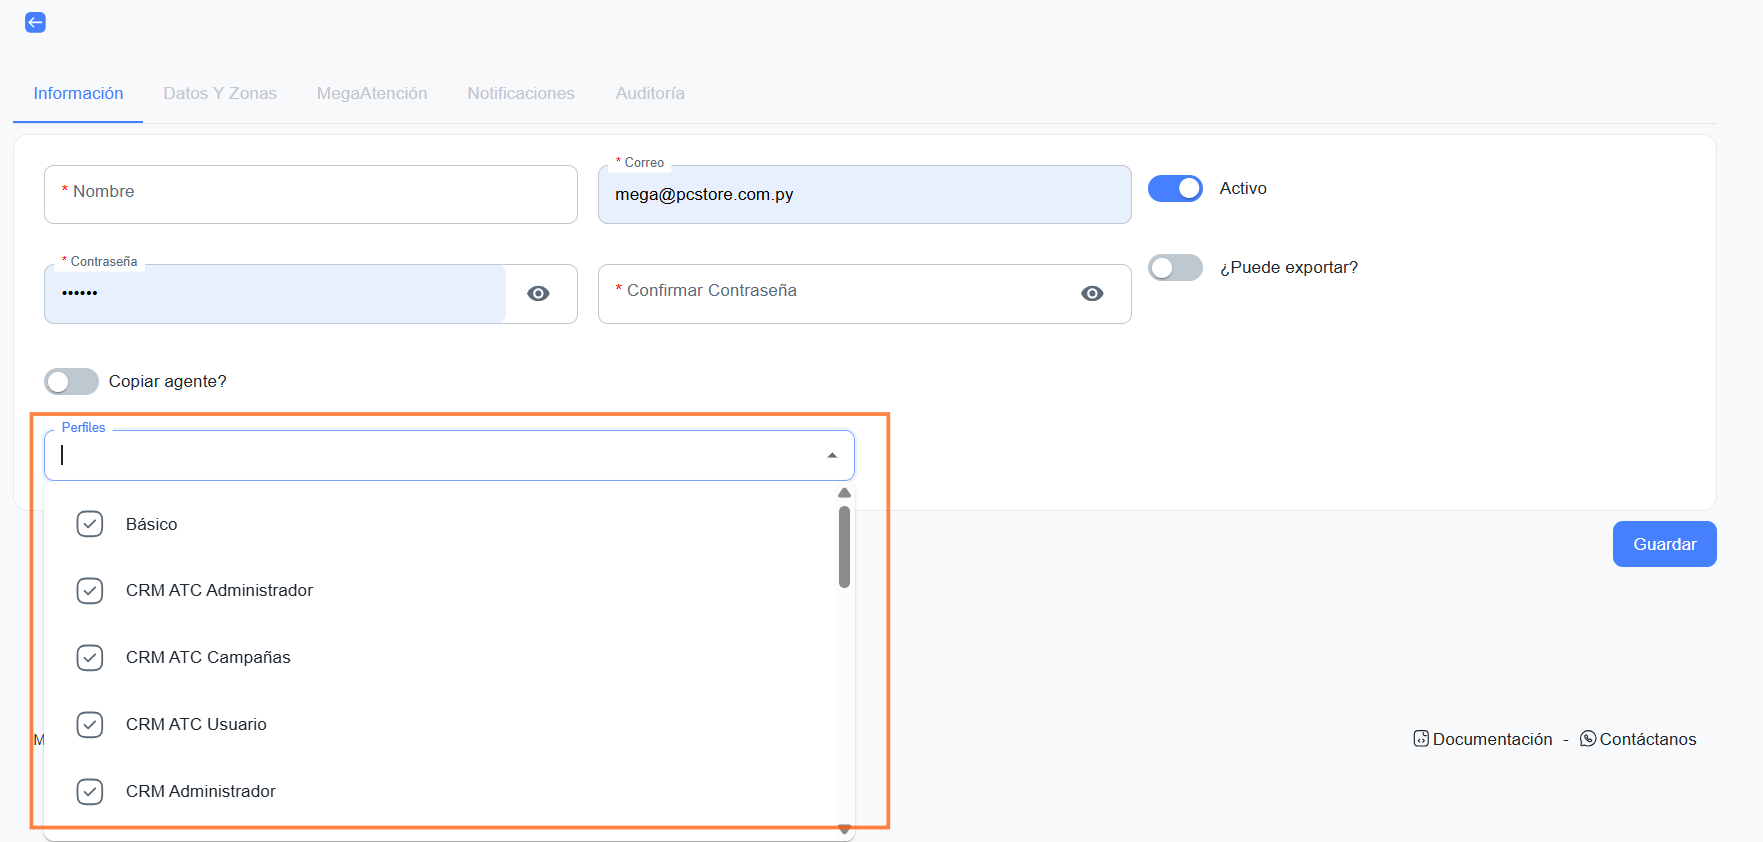Show password with Contraseña eye icon
The image size is (1763, 842).
pyautogui.click(x=538, y=293)
